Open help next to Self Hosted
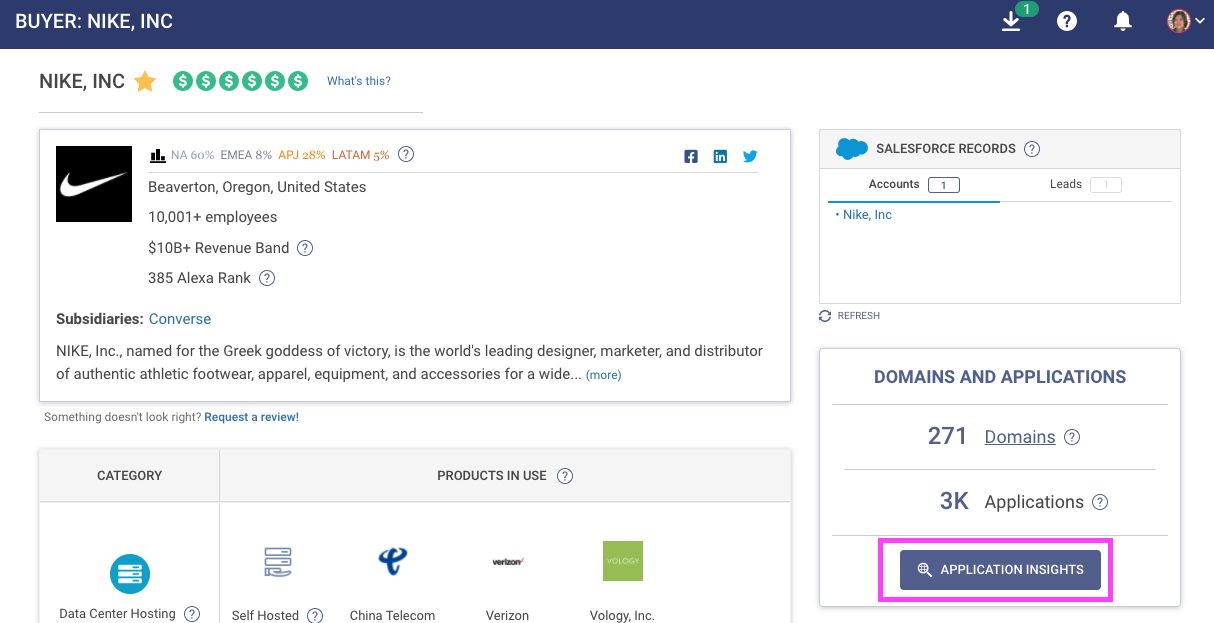Image resolution: width=1214 pixels, height=623 pixels. pos(315,616)
